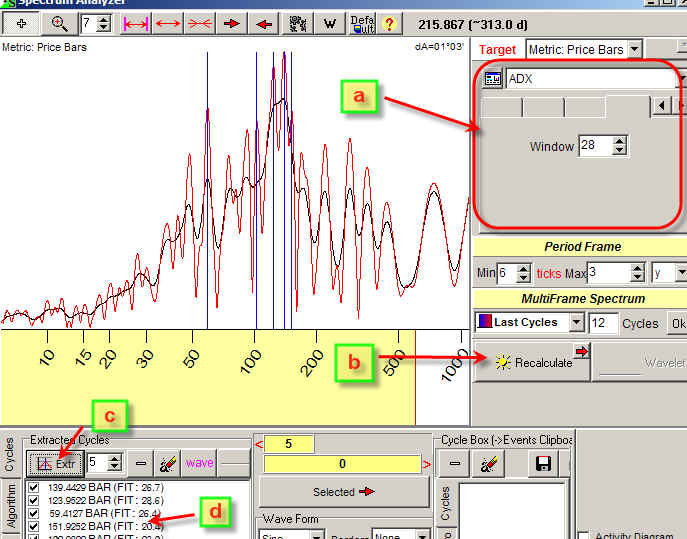The height and width of the screenshot is (539, 687).
Task: Click the MultiFrame Cycles count field
Action: (602, 323)
